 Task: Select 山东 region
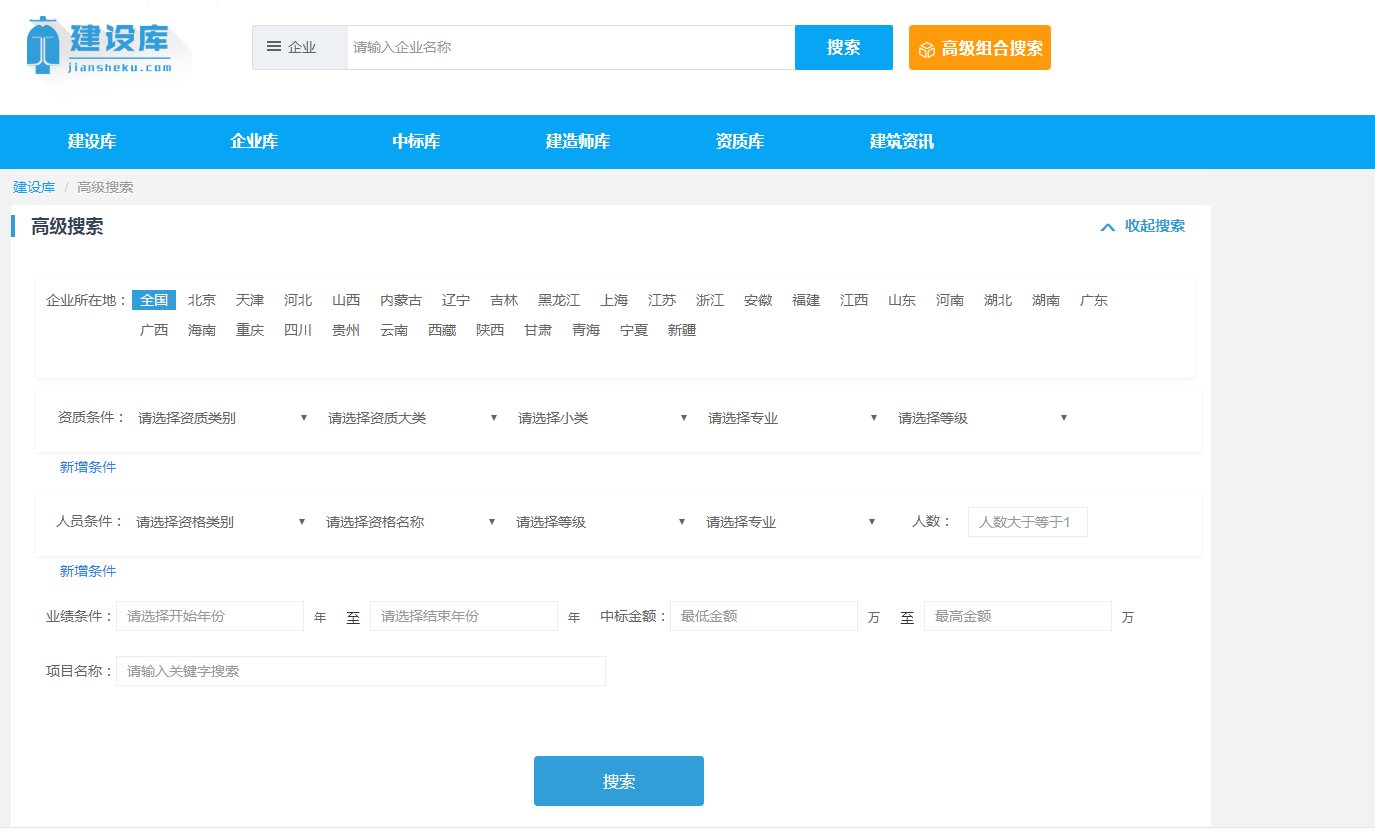(902, 300)
